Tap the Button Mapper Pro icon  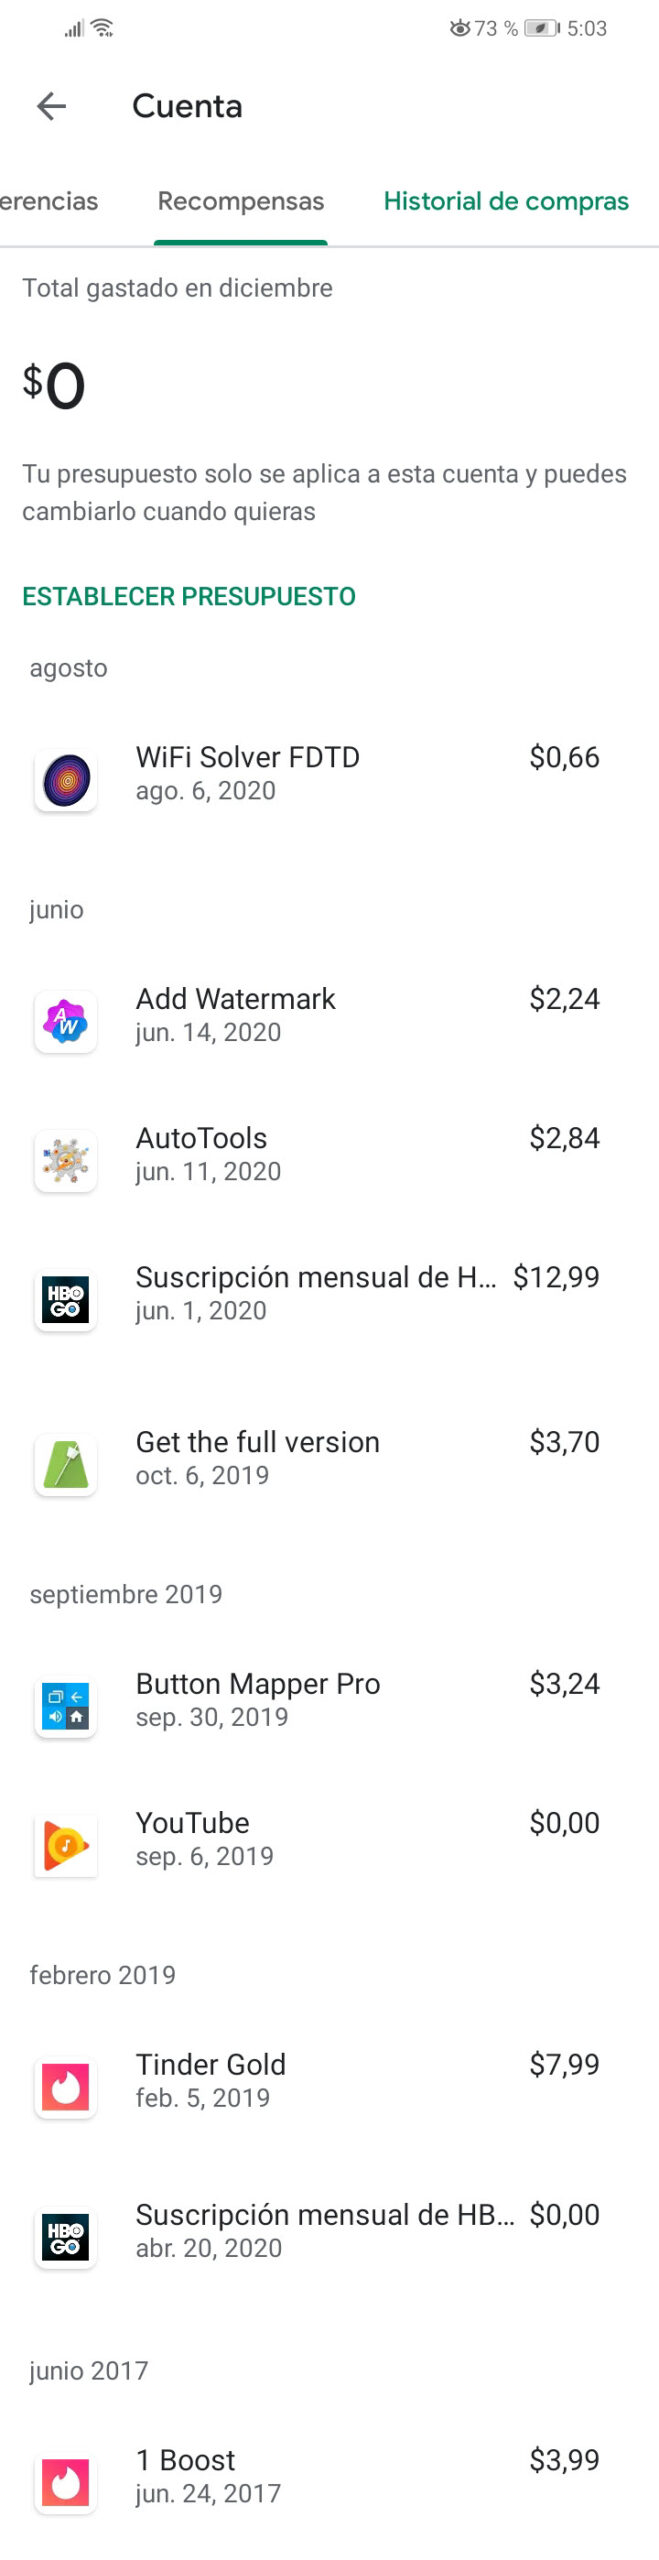[66, 1706]
